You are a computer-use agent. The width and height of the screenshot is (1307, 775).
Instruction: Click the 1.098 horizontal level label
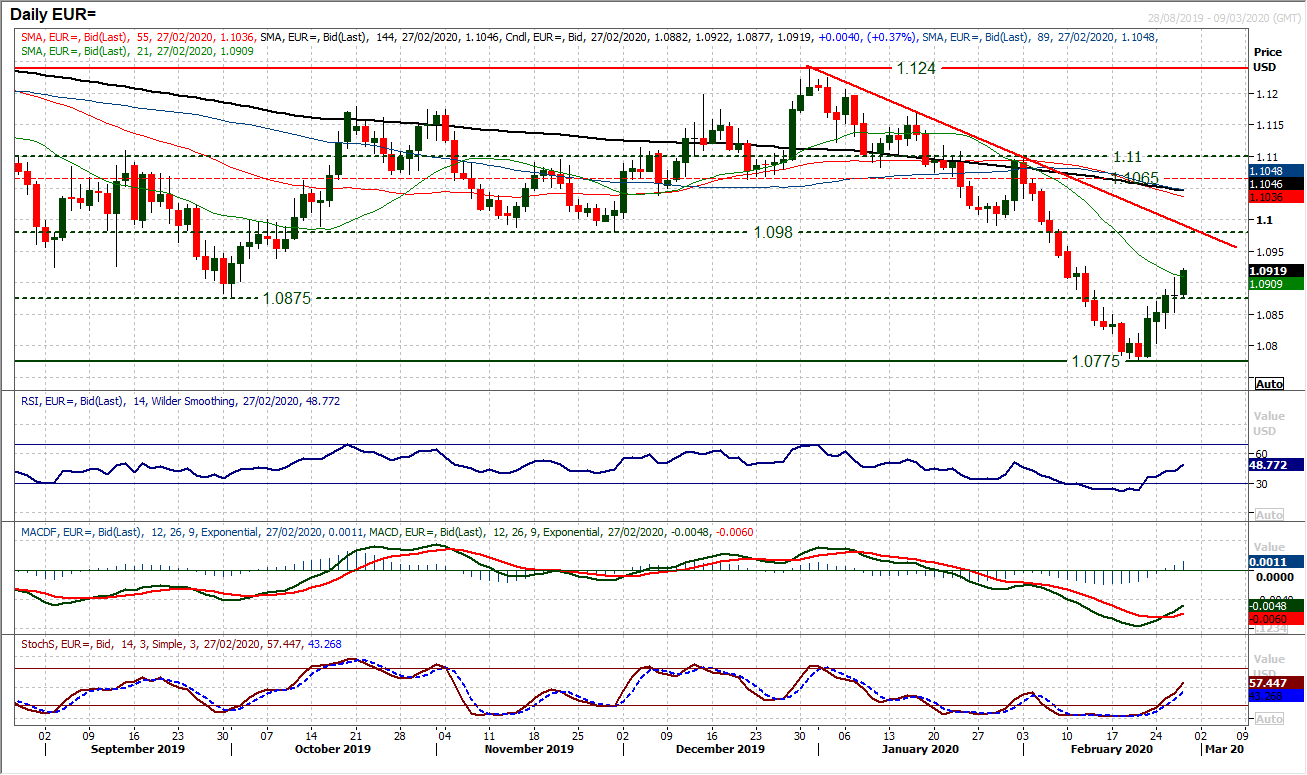pyautogui.click(x=774, y=232)
